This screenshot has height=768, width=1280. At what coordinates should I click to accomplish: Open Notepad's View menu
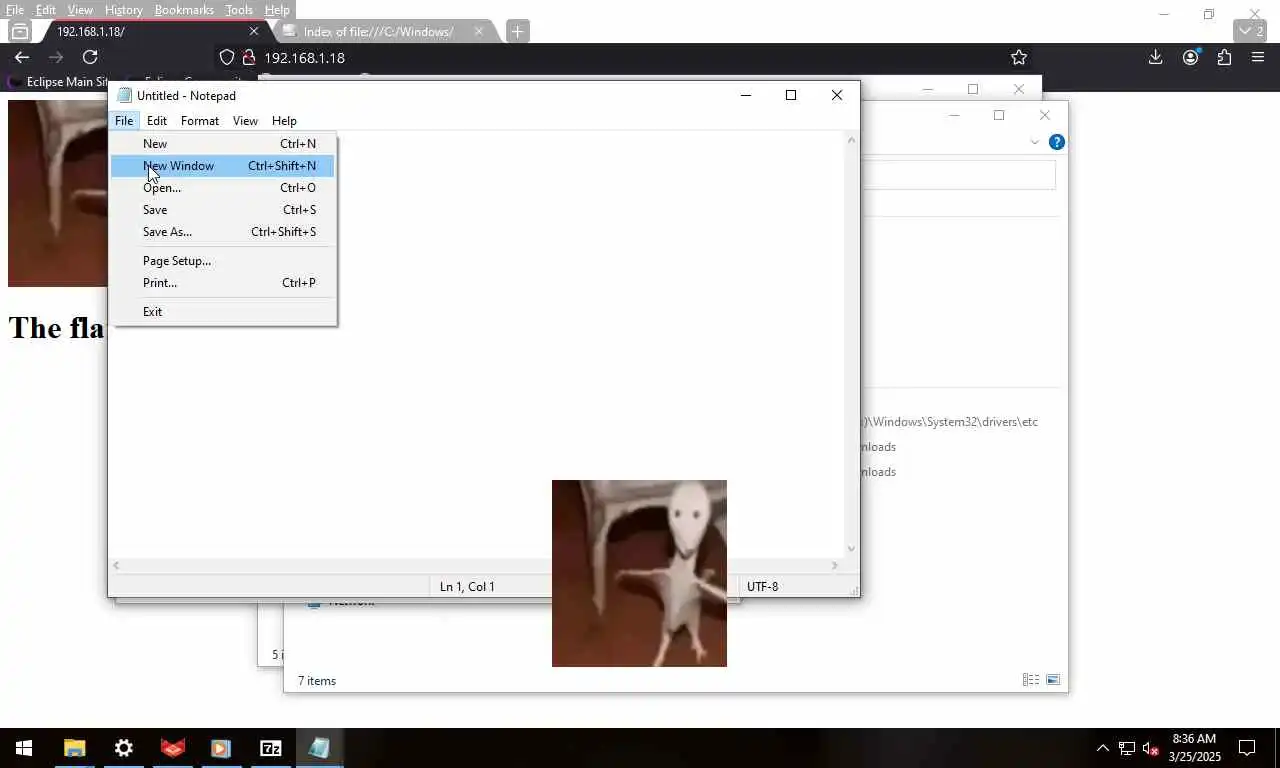point(245,121)
